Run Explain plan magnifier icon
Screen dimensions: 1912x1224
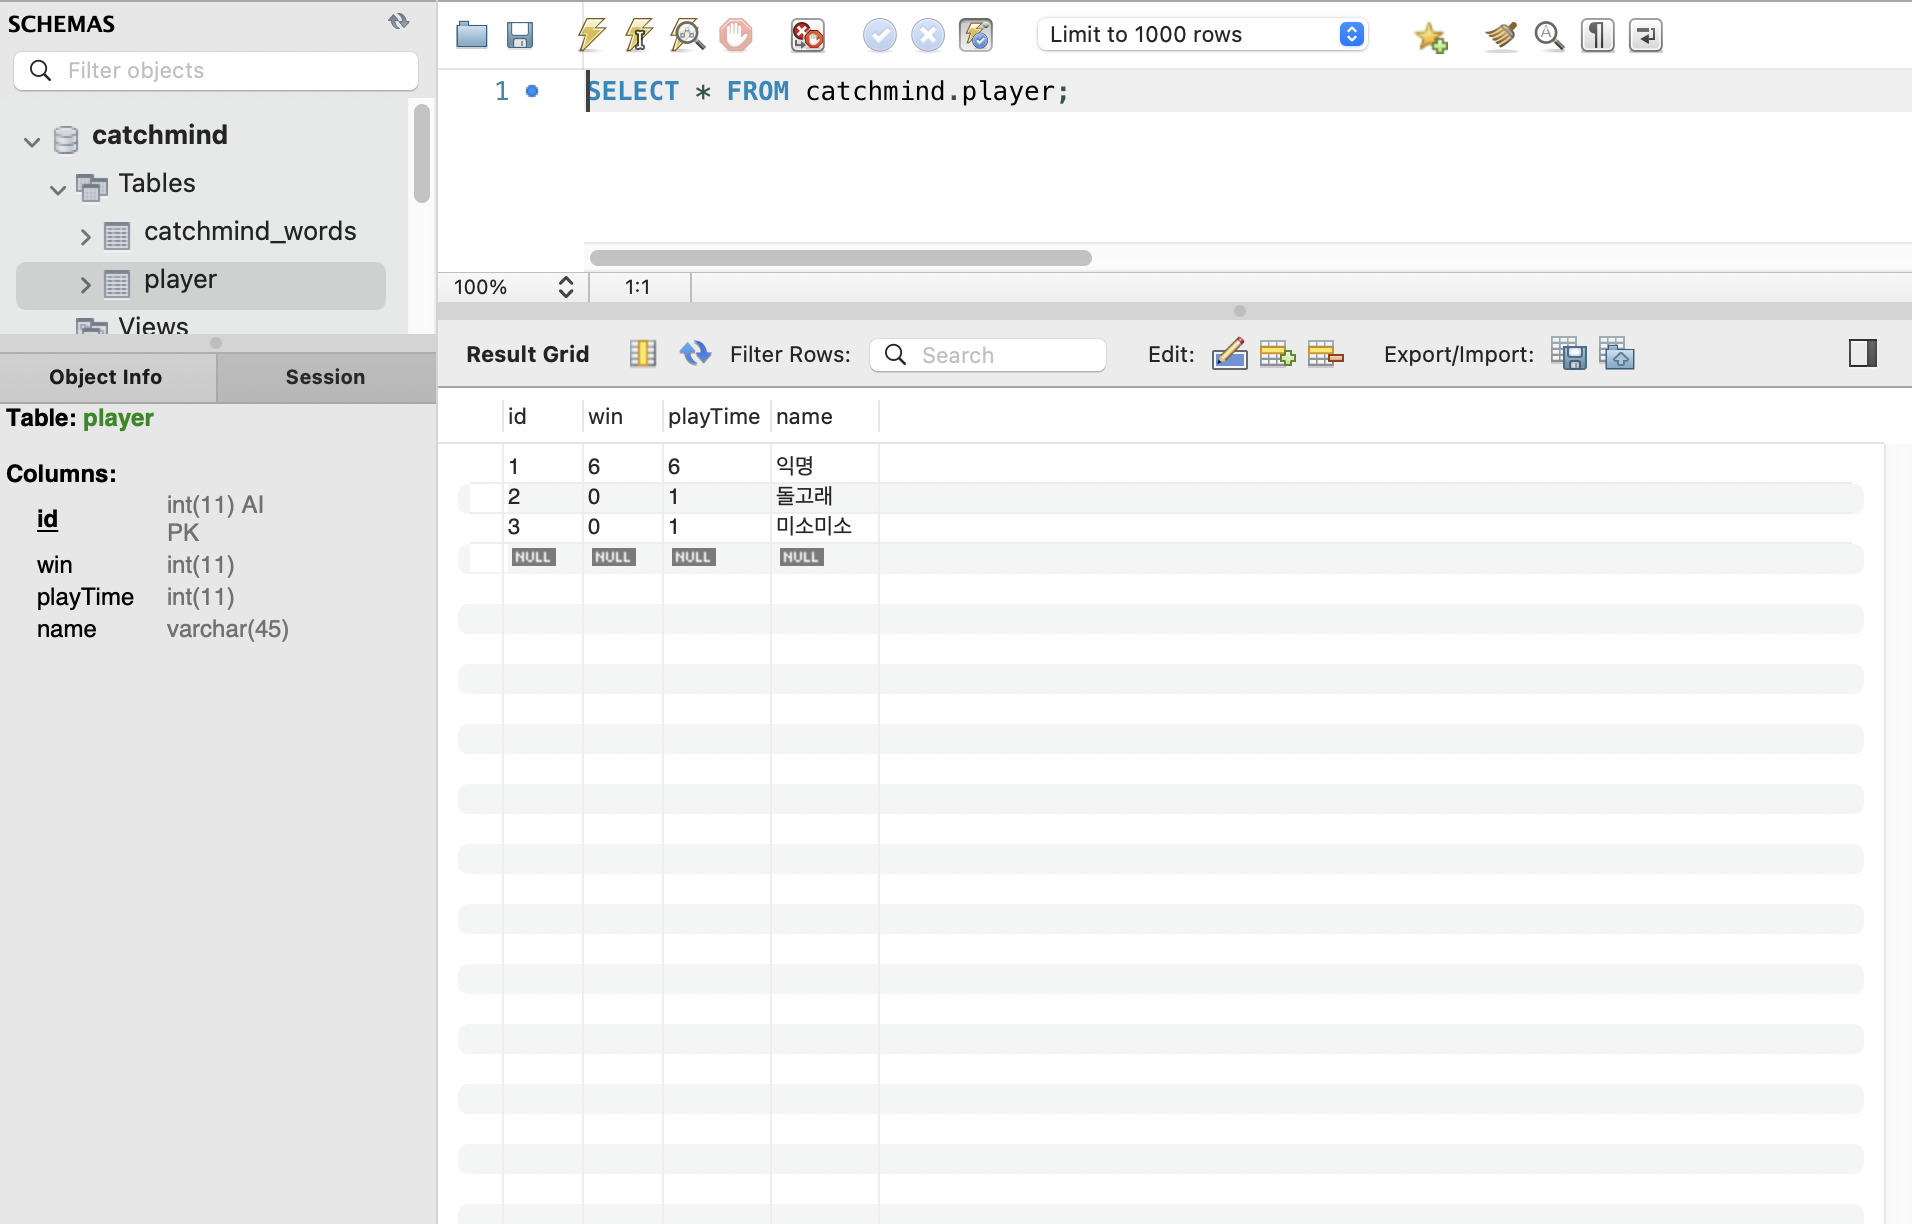[x=687, y=35]
